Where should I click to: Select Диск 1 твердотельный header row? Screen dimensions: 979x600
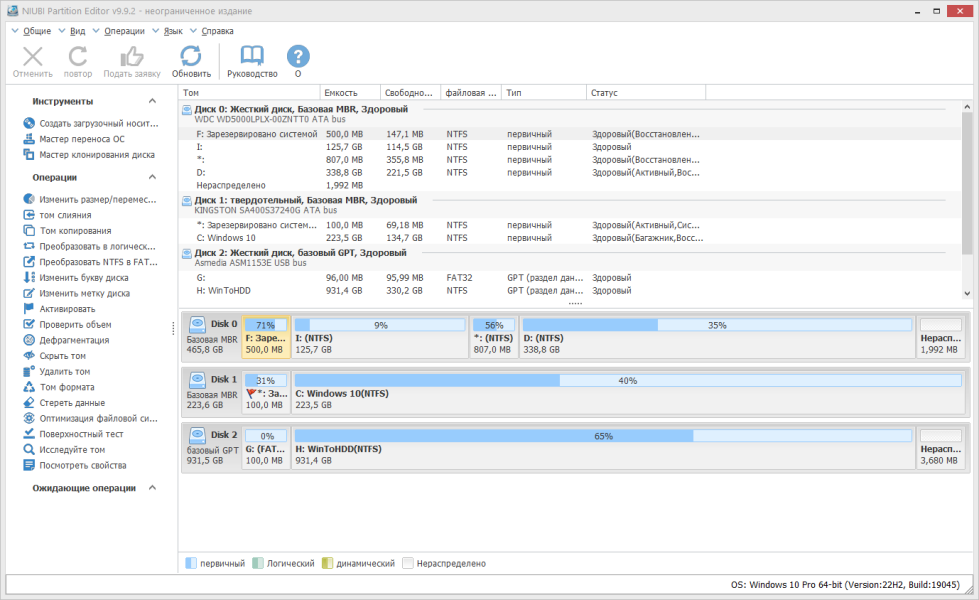[x=570, y=205]
